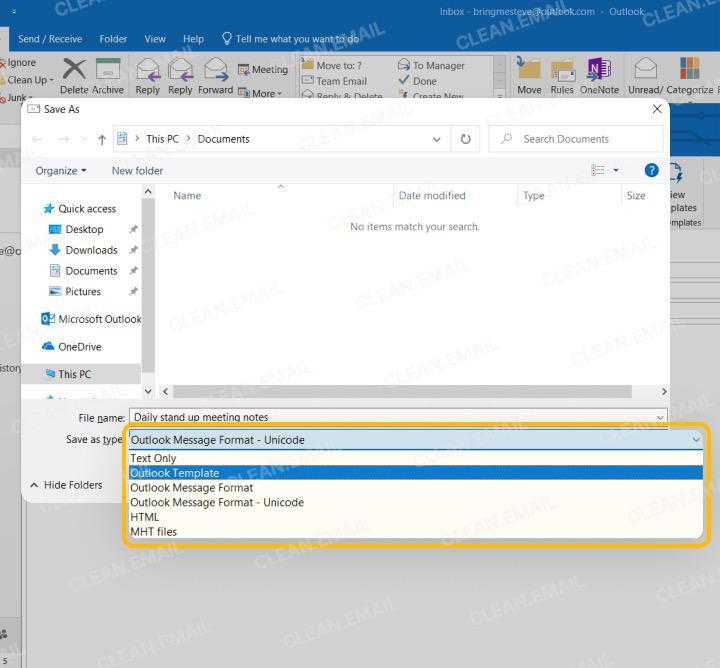Select Move to: ? quick step

(x=332, y=65)
